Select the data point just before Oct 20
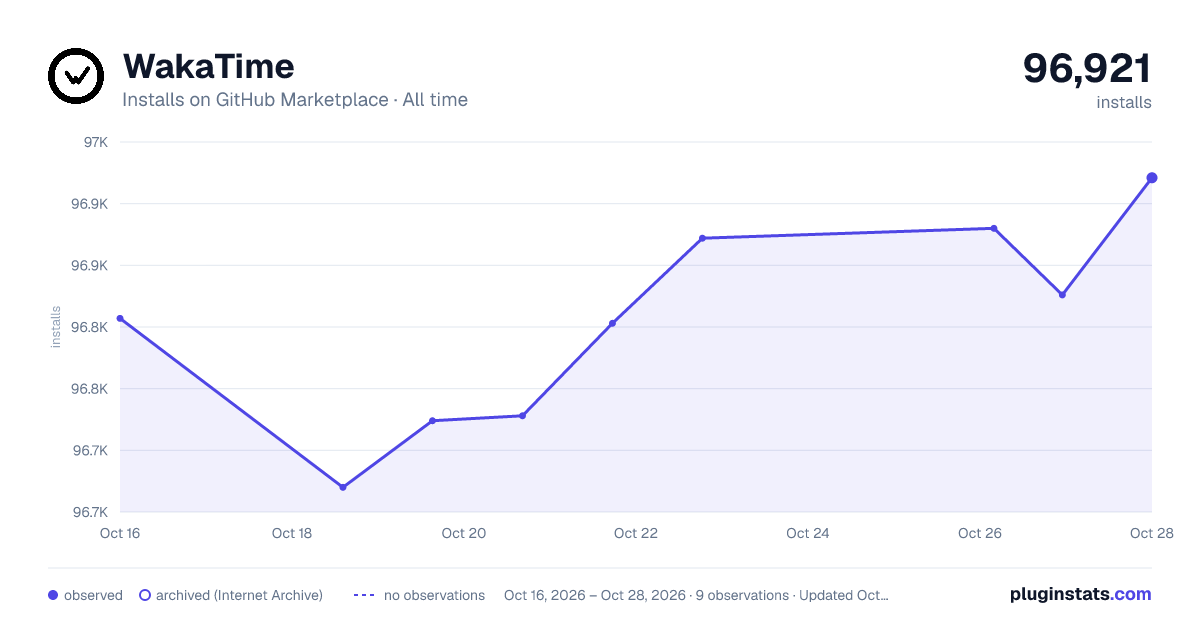Image resolution: width=1200 pixels, height=630 pixels. [x=432, y=420]
